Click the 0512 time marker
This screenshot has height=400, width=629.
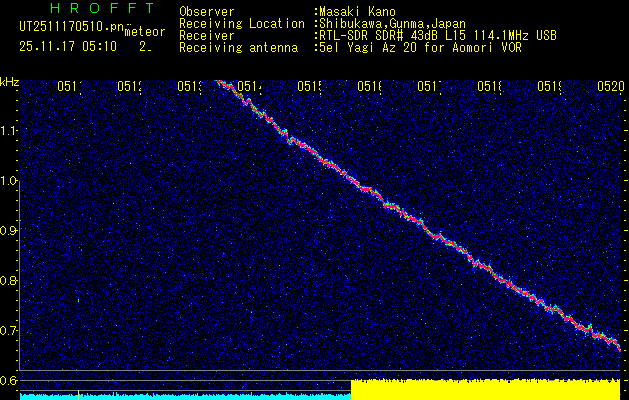pos(130,86)
